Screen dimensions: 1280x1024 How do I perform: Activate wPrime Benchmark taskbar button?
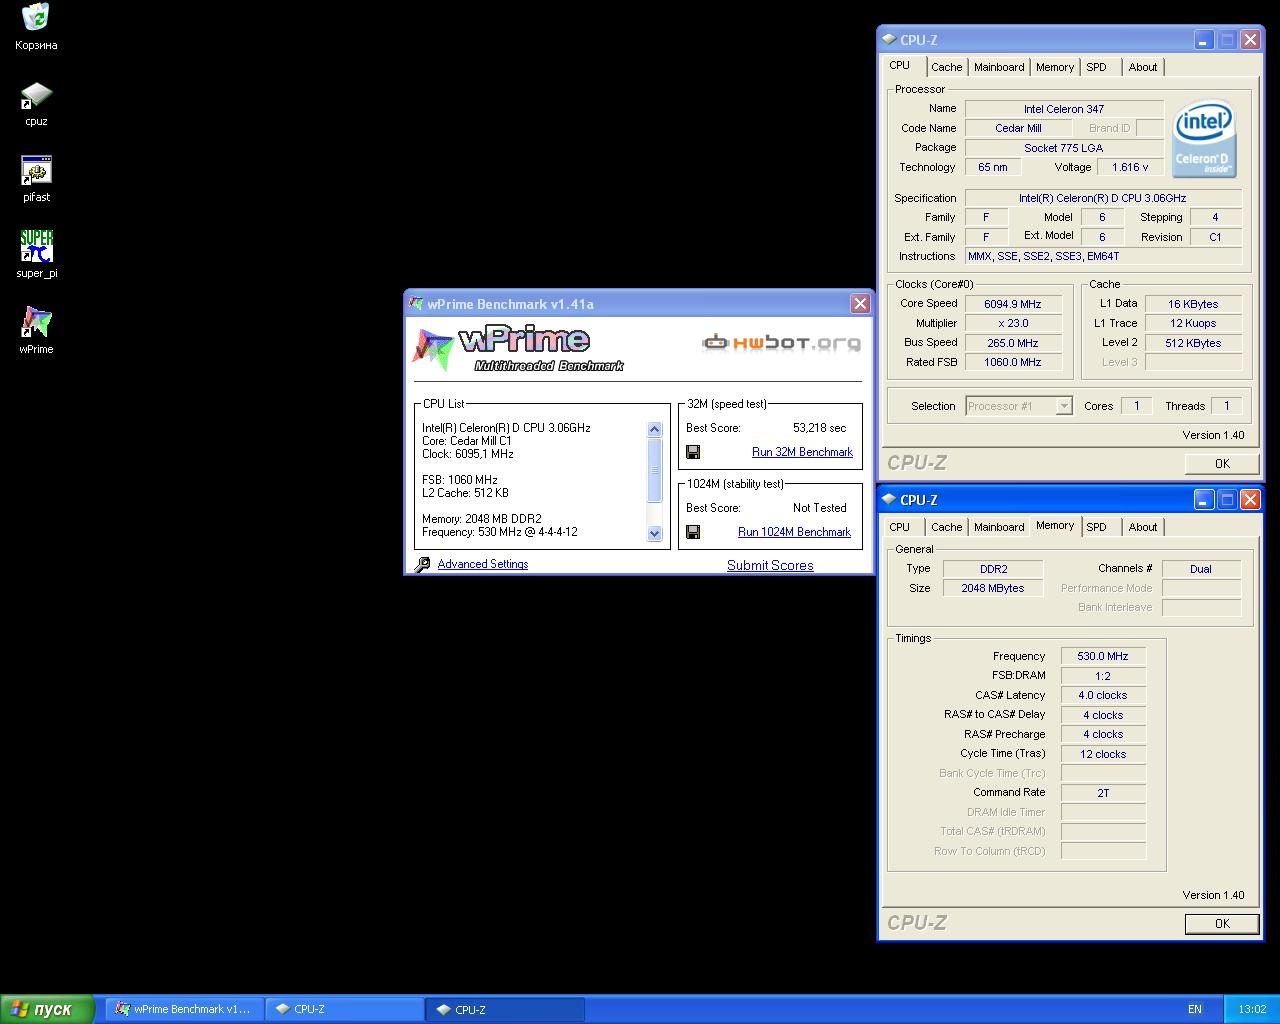click(184, 1009)
